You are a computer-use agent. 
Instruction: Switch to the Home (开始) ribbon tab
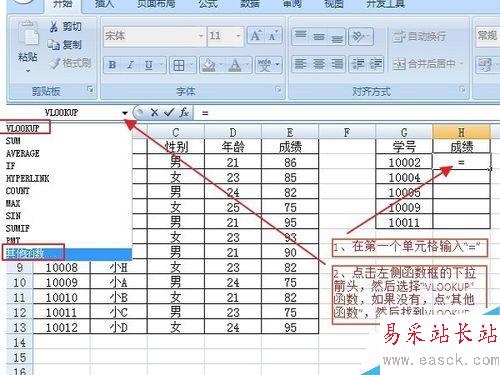click(63, 4)
